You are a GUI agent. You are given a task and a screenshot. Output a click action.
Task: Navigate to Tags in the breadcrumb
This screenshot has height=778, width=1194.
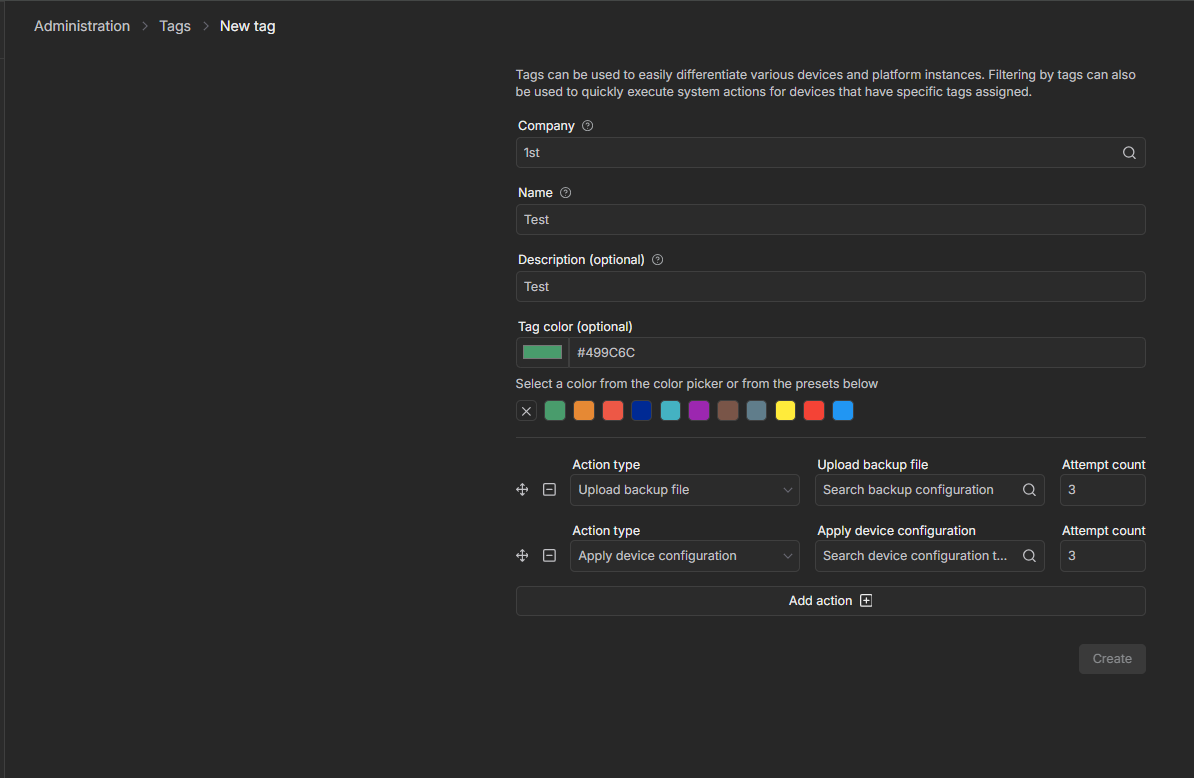click(175, 26)
